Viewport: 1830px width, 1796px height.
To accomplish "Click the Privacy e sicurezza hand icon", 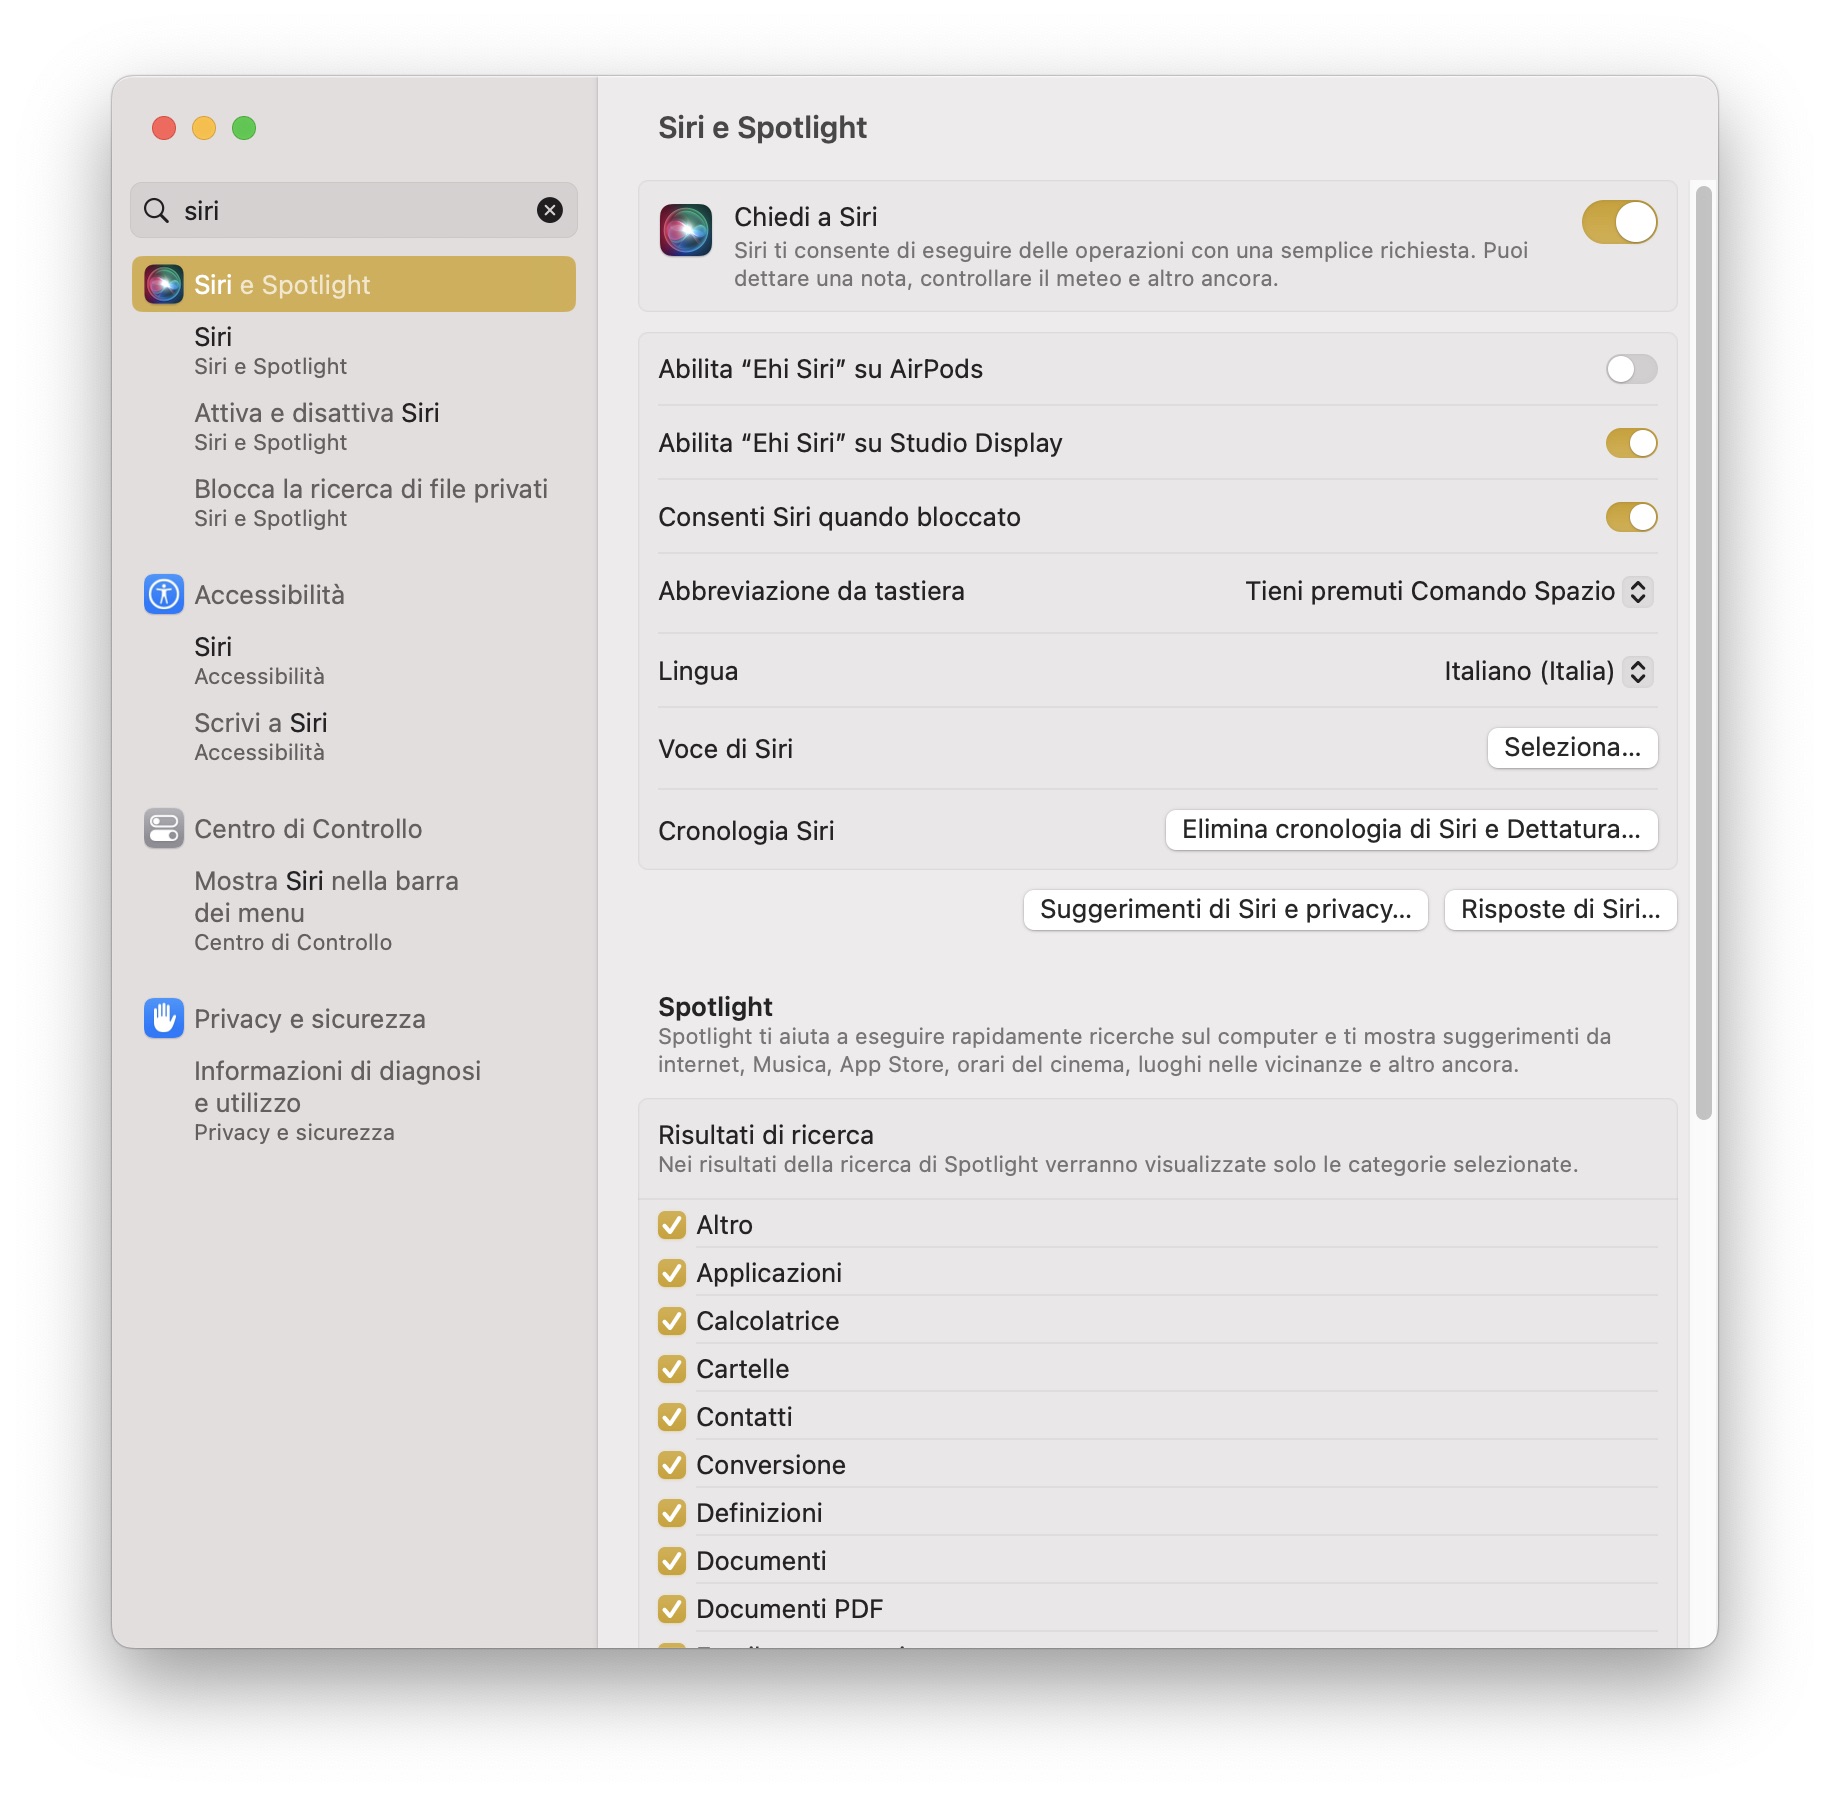I will point(164,1019).
